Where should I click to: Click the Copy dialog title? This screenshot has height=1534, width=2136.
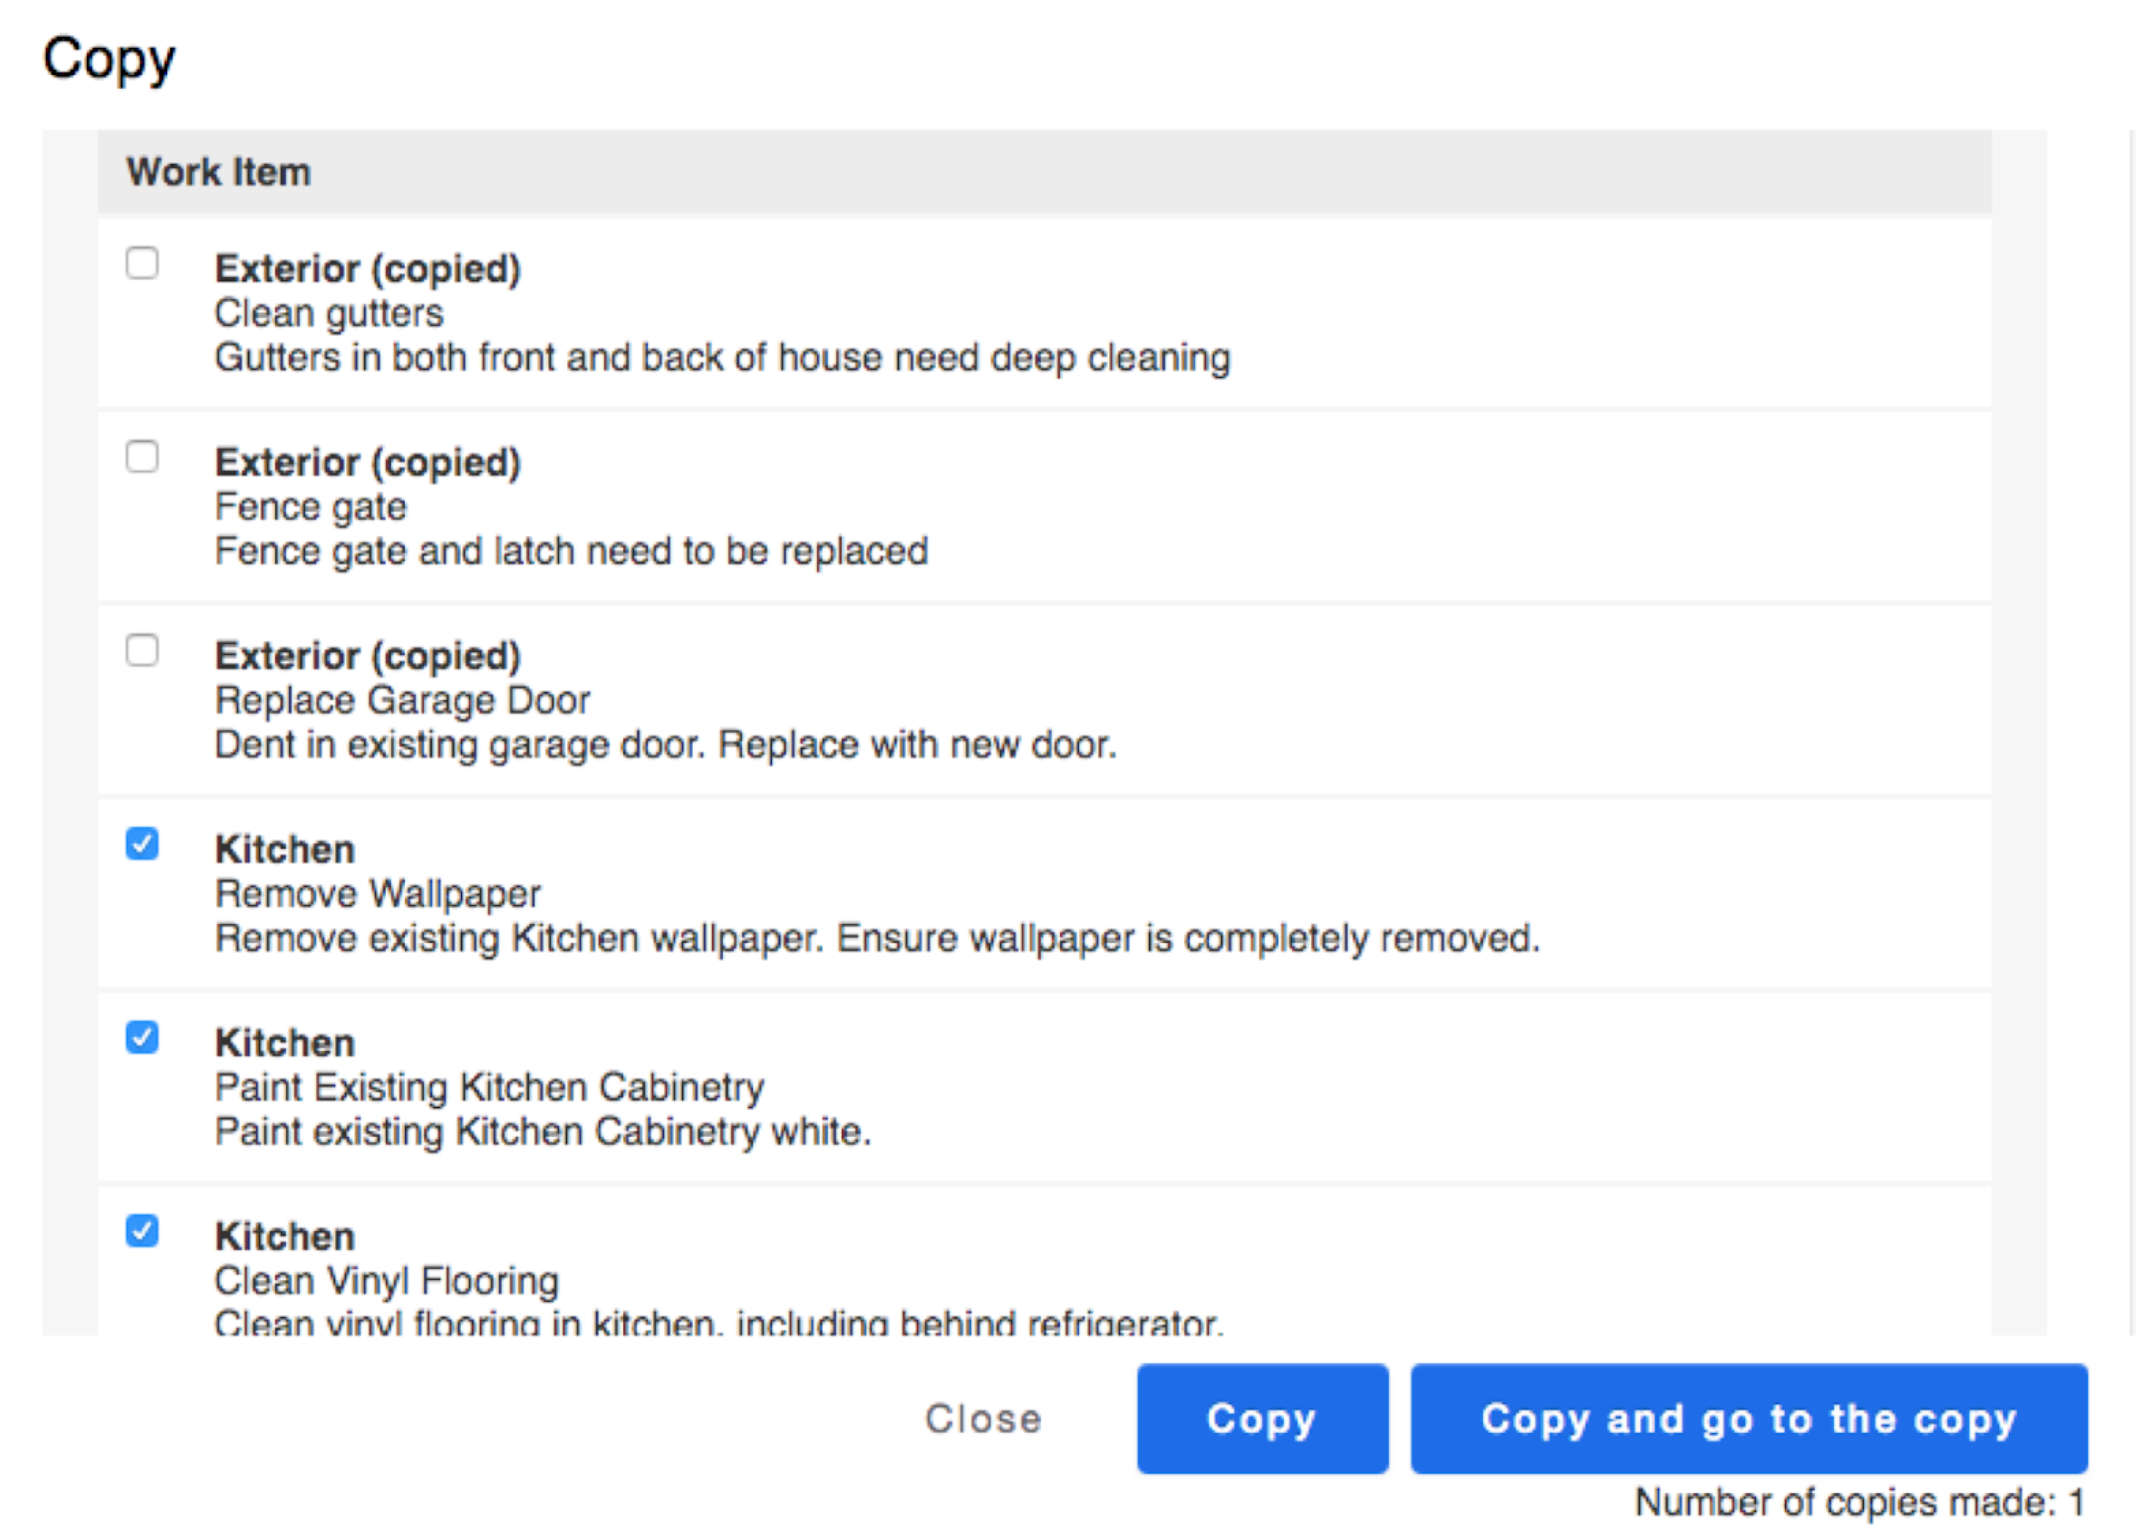point(109,58)
